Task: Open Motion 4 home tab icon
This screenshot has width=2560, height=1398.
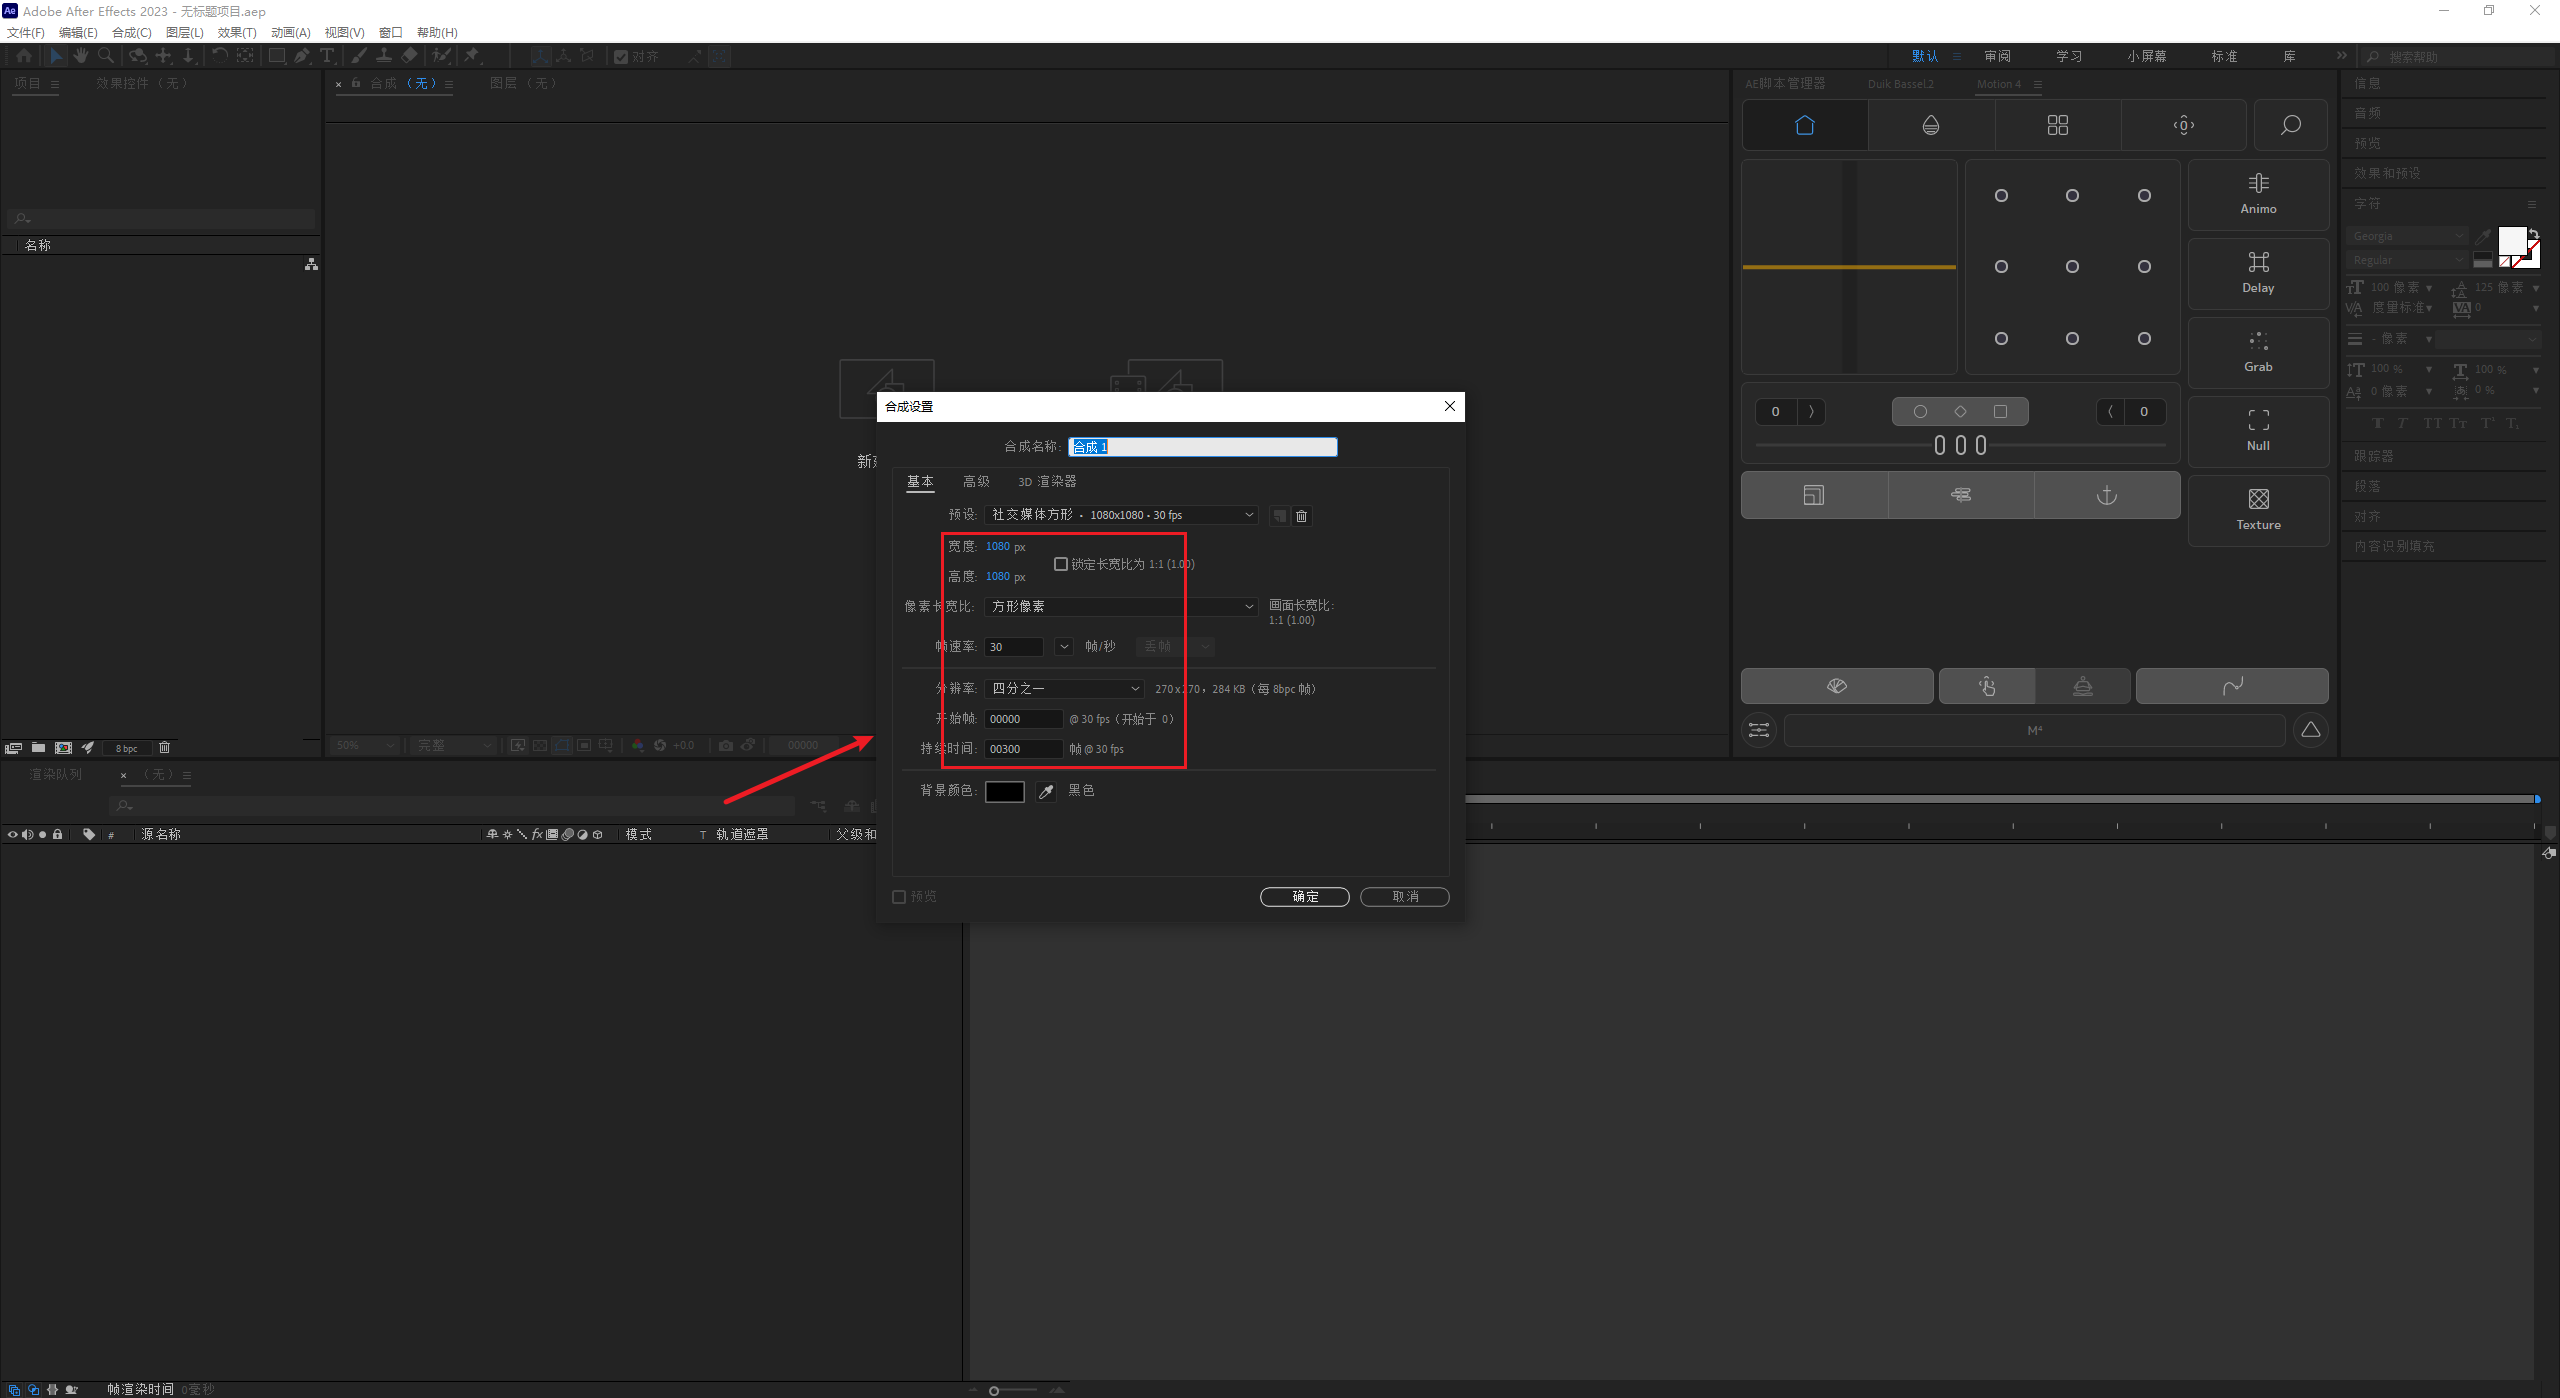Action: pyautogui.click(x=1805, y=125)
